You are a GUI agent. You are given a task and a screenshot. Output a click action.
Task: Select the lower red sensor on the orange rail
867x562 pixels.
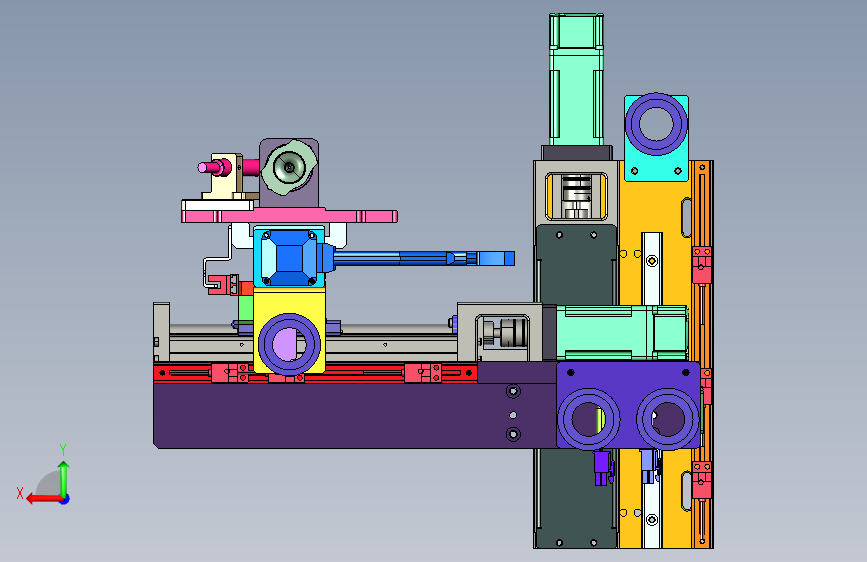coord(702,480)
